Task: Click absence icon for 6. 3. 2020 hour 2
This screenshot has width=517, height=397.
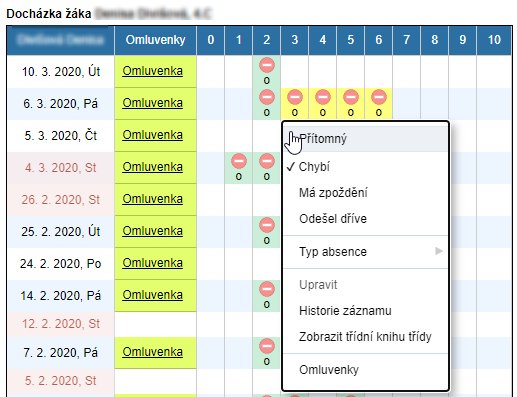Action: [267, 97]
